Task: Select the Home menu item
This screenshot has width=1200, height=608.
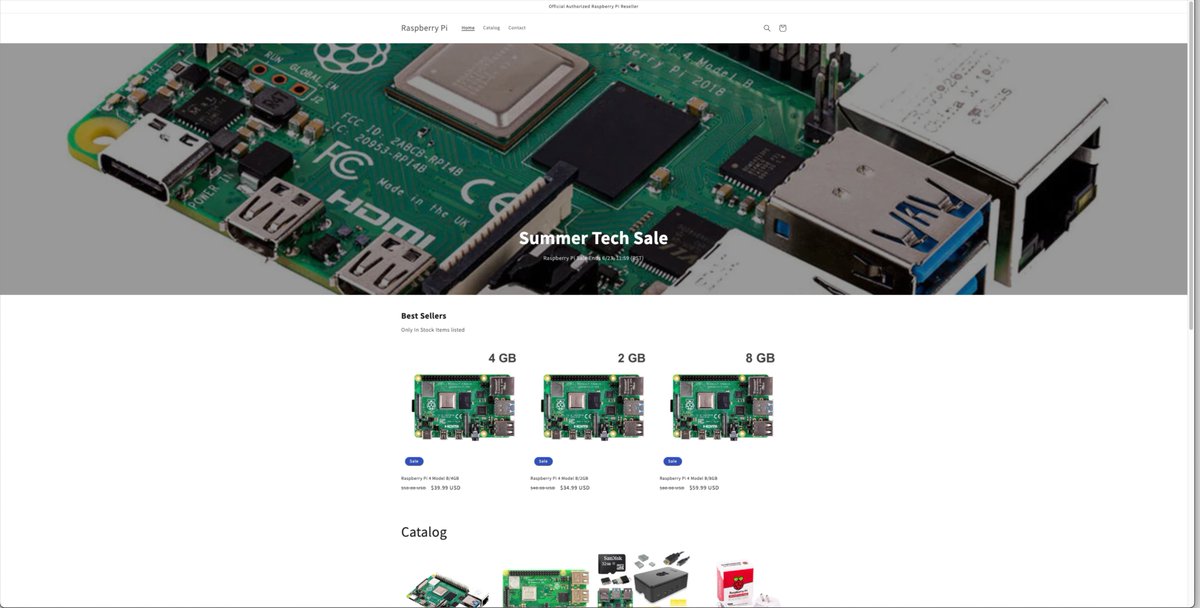Action: (467, 27)
